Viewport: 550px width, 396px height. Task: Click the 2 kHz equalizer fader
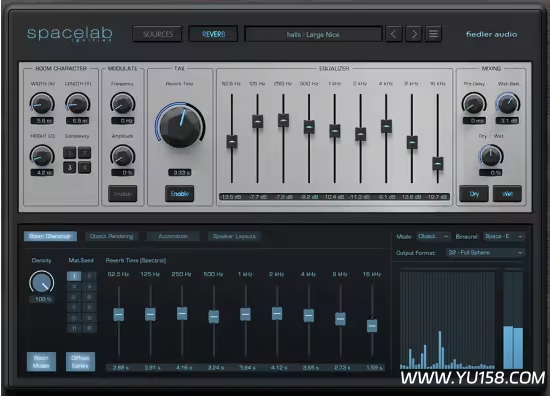361,134
